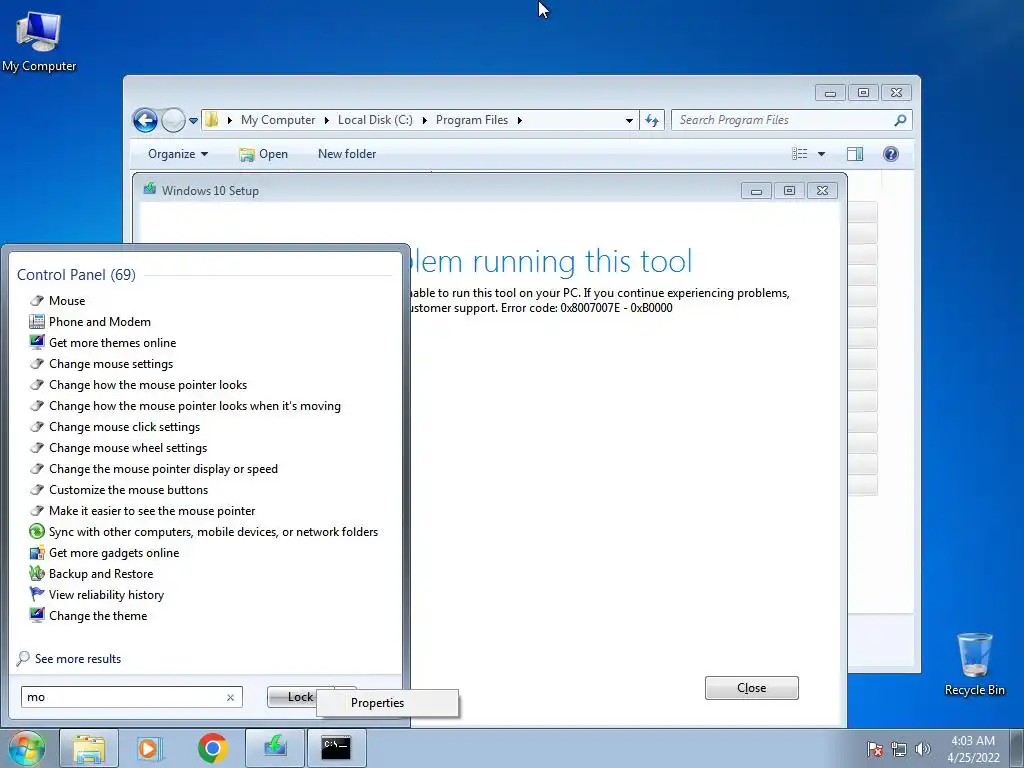Viewport: 1024px width, 768px height.
Task: Click Close button in Windows 10 Setup
Action: pyautogui.click(x=752, y=688)
